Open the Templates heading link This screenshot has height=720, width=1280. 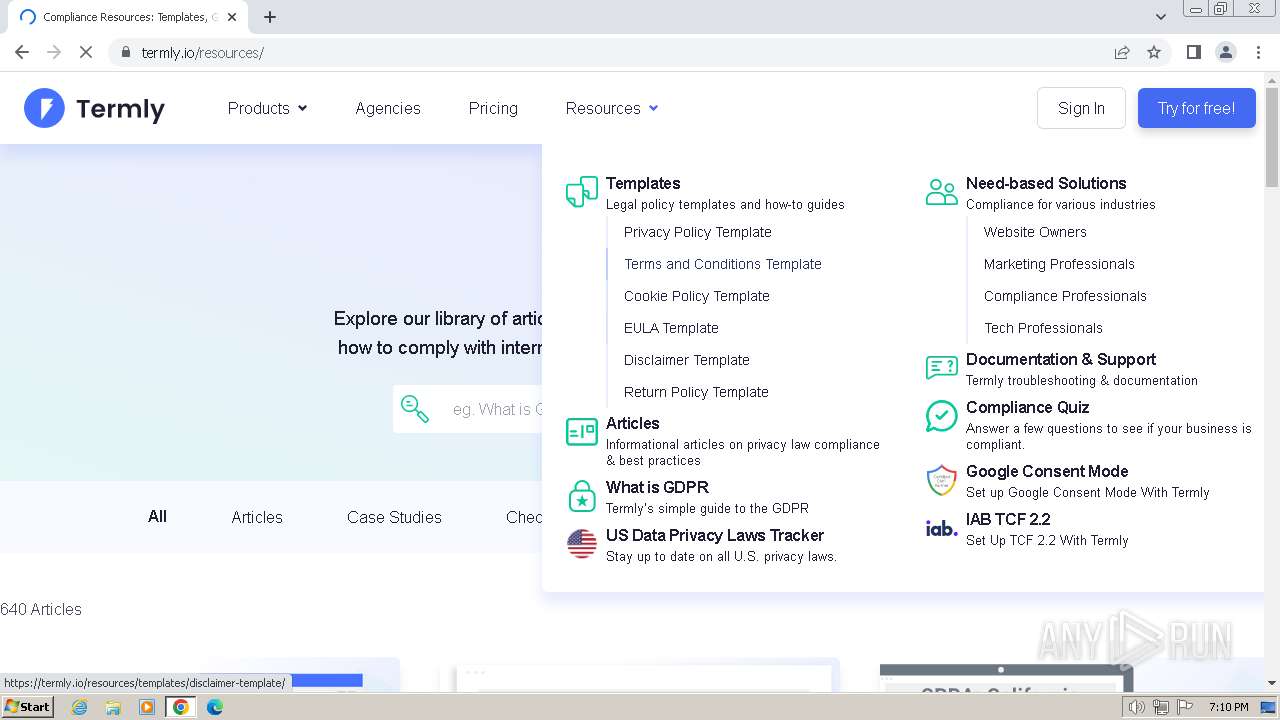click(x=643, y=183)
